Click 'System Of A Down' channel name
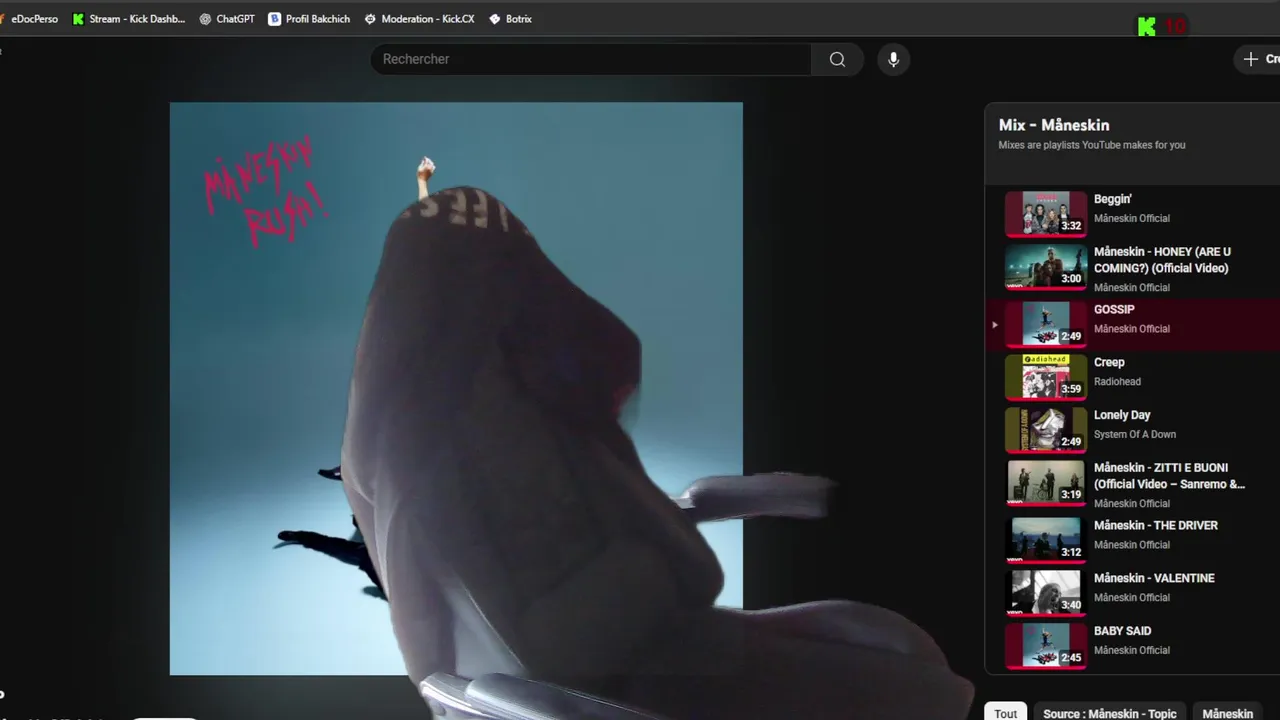Screen dimensions: 1280x720 click(1135, 434)
